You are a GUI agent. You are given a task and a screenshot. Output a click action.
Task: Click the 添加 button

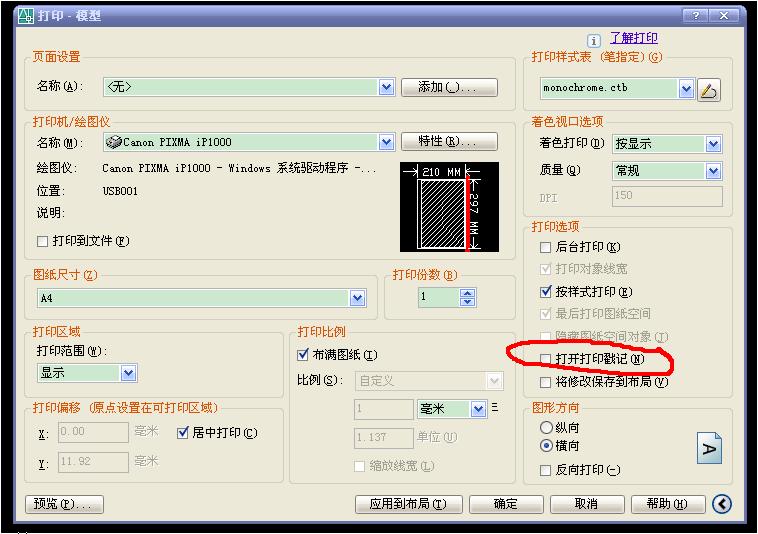pyautogui.click(x=449, y=87)
